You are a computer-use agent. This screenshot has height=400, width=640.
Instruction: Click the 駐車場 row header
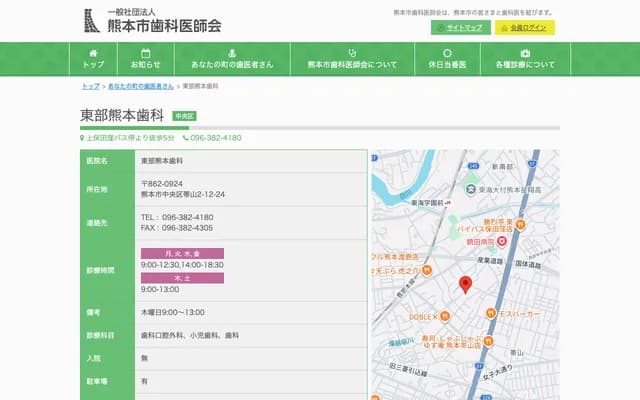[108, 381]
